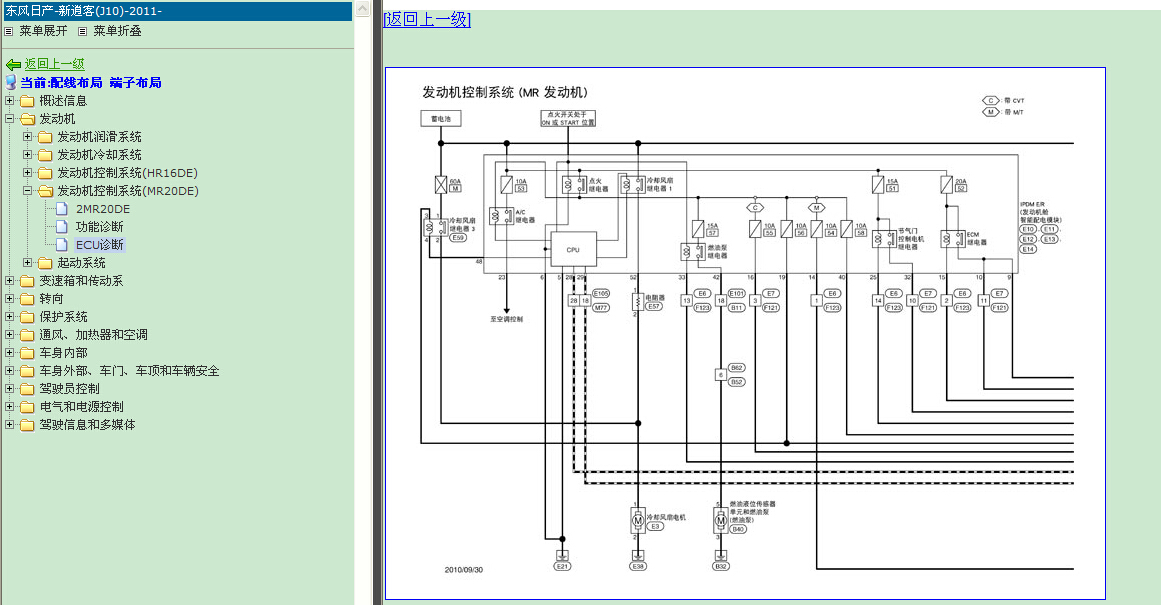This screenshot has height=605, width=1161.
Task: Click the ECU诊断 document icon
Action: coord(62,244)
